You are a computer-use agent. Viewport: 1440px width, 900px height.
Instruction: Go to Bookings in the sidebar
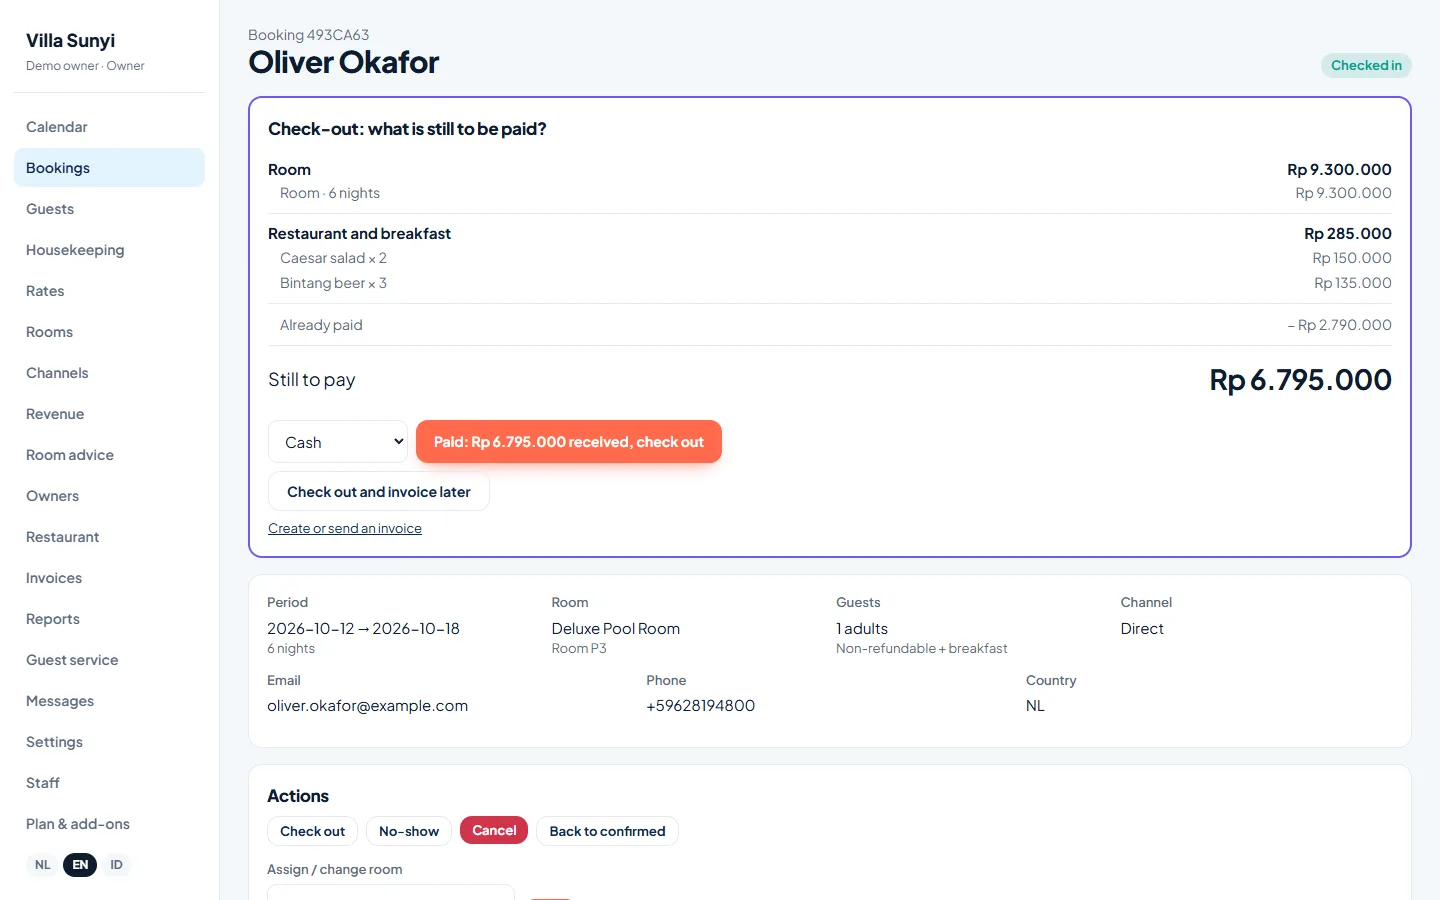click(x=109, y=168)
